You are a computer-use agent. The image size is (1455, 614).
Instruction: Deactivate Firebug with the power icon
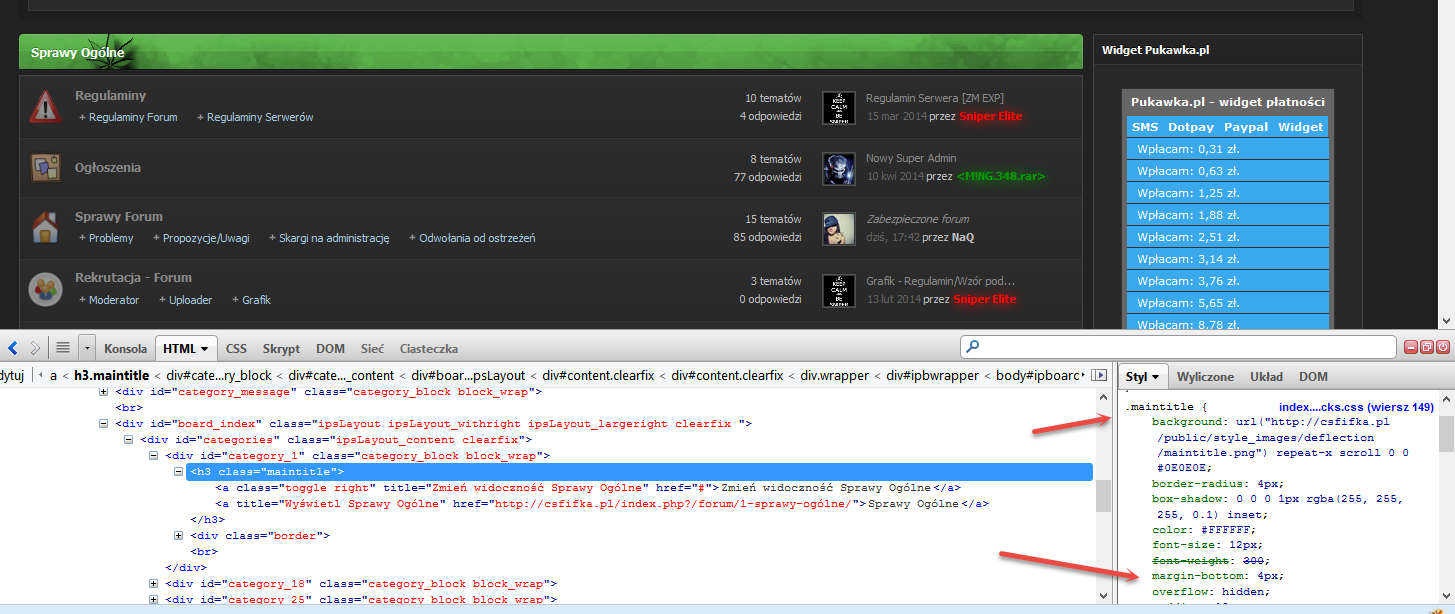tap(1443, 347)
